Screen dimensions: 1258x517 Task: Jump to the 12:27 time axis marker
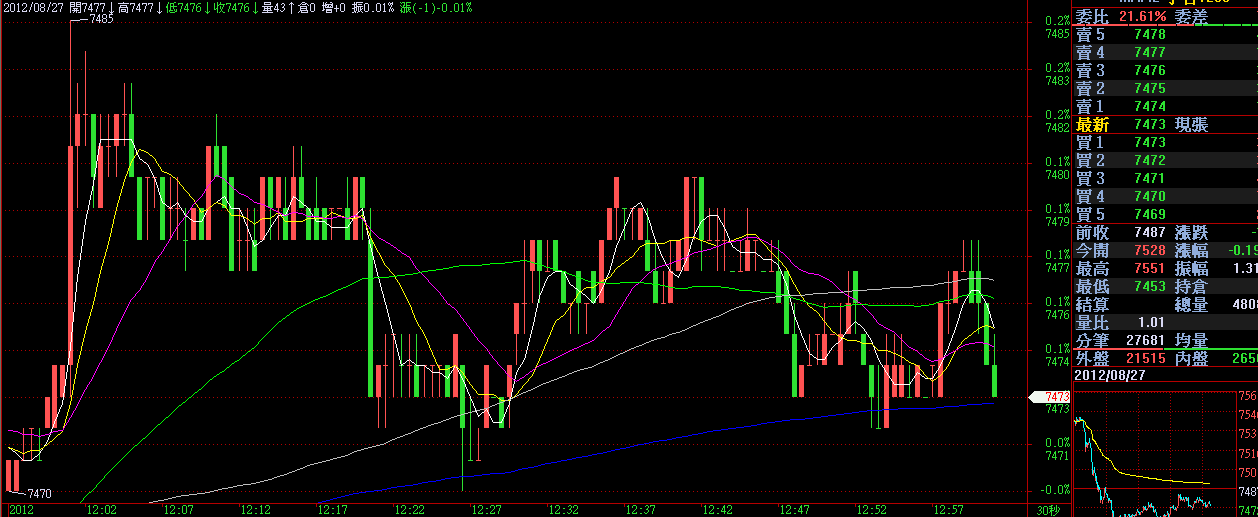(x=487, y=510)
